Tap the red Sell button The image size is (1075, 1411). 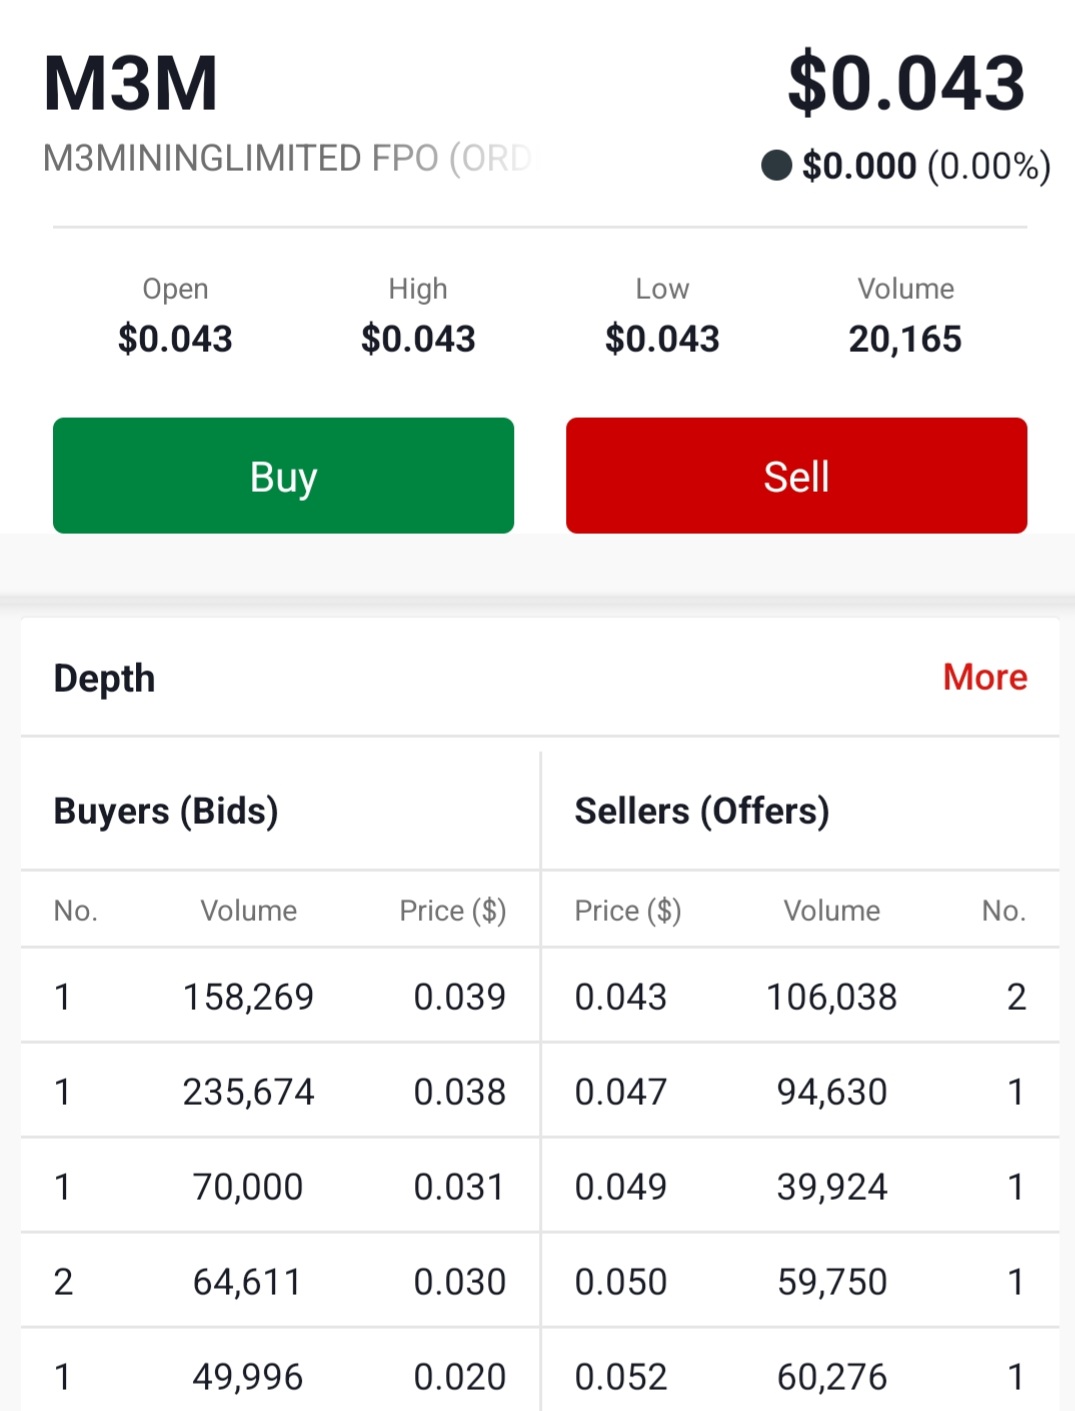click(796, 475)
